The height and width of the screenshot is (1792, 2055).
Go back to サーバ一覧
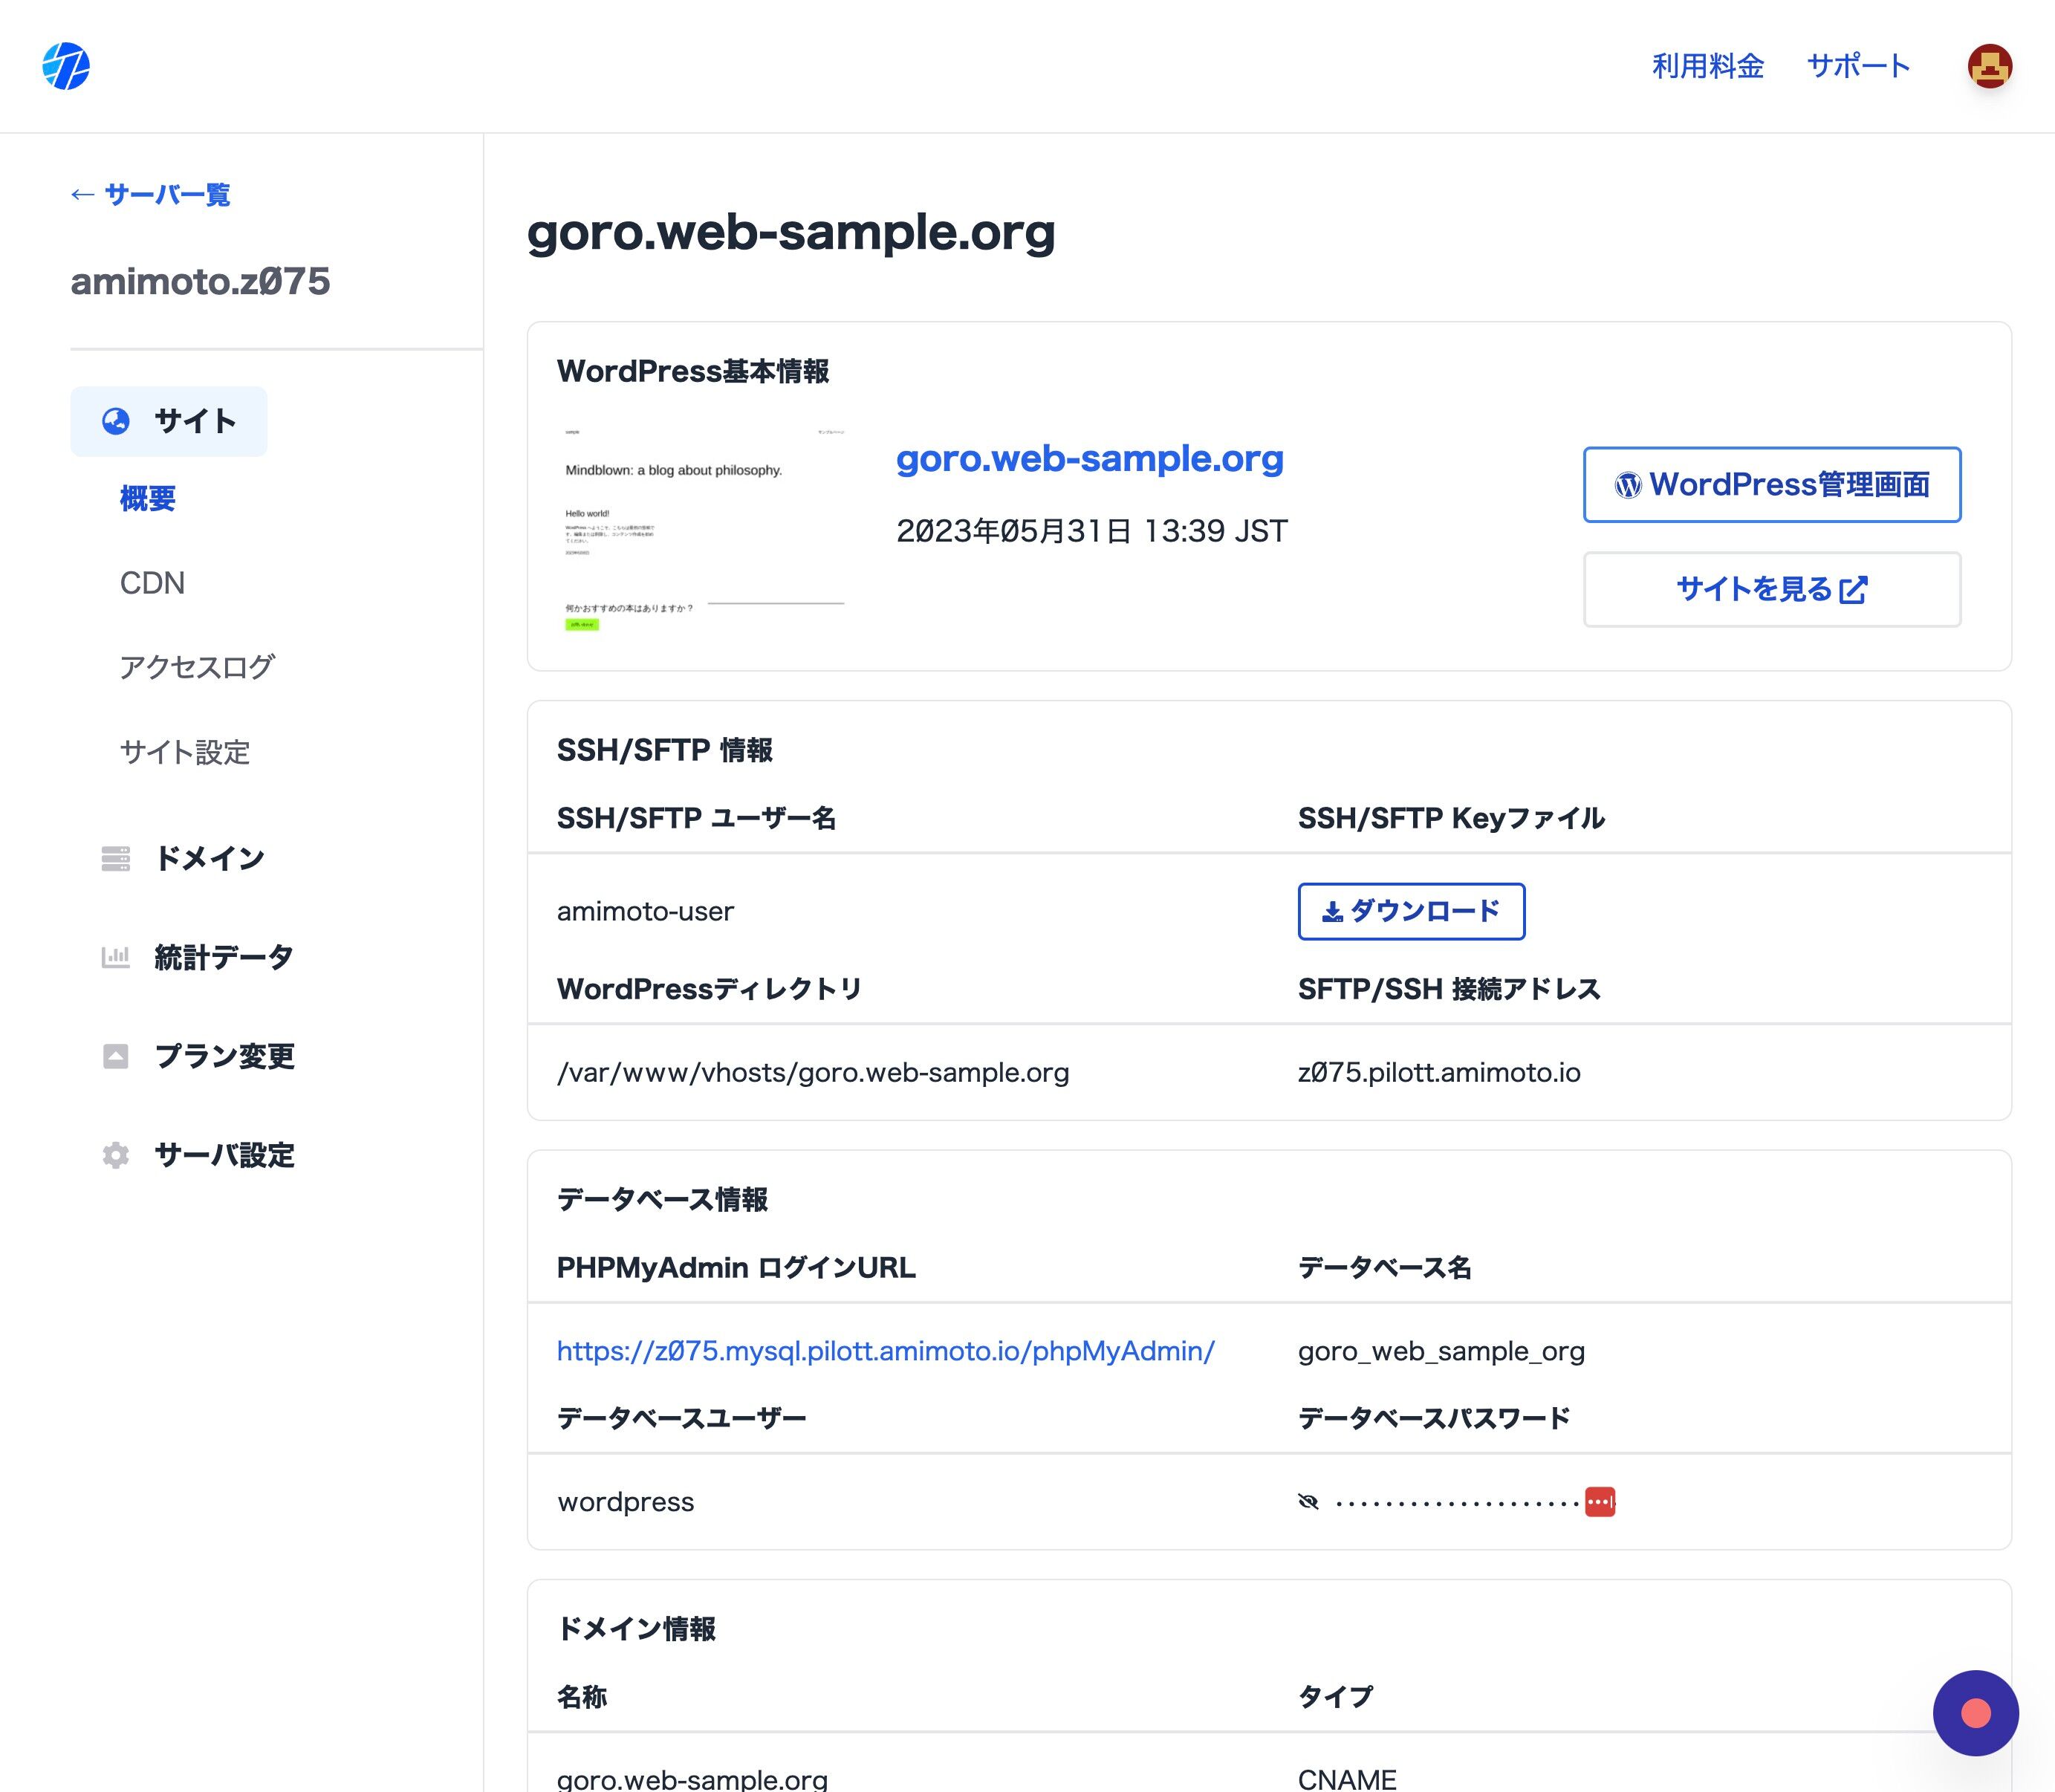point(150,194)
